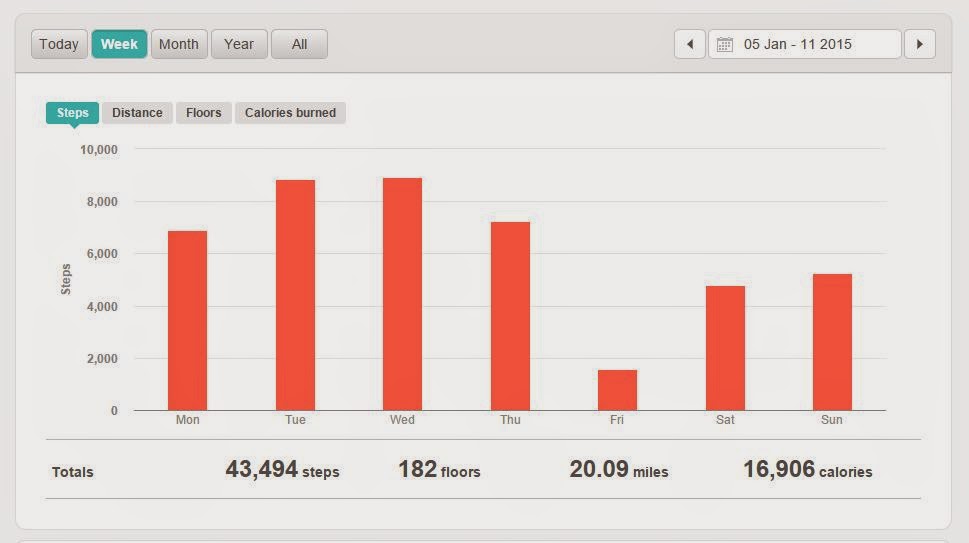Click the Thursday steps bar

click(x=510, y=316)
